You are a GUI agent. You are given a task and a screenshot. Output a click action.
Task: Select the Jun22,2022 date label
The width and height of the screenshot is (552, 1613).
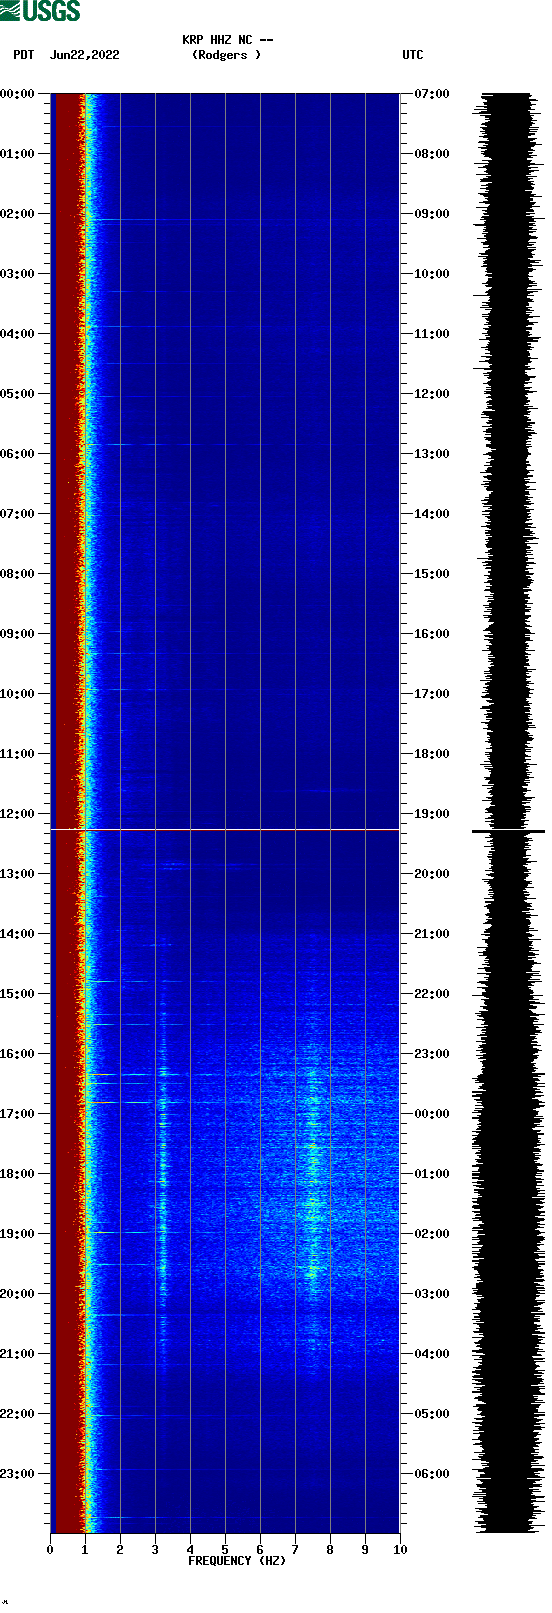click(85, 55)
